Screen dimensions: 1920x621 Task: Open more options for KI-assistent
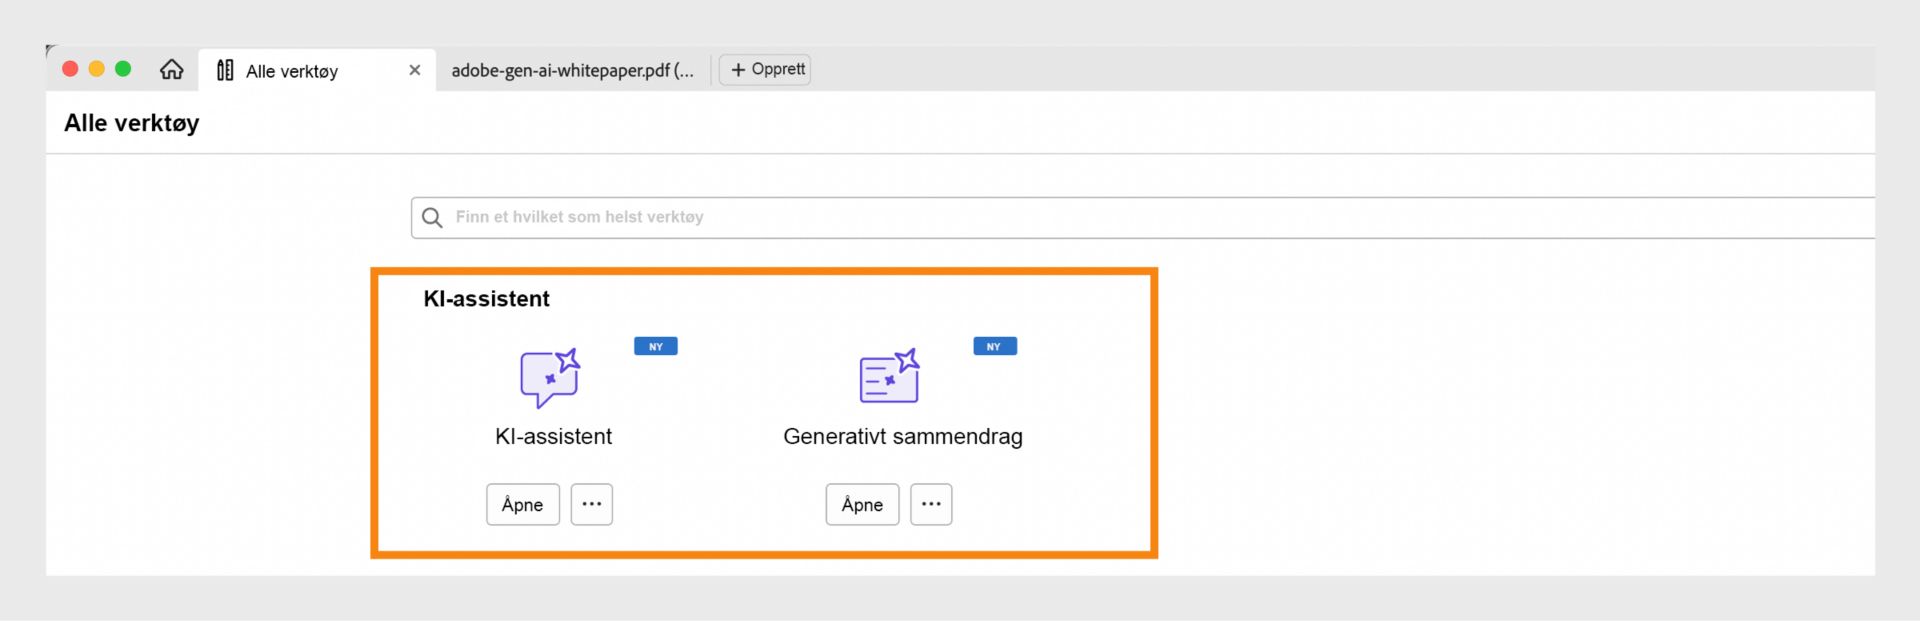[592, 504]
